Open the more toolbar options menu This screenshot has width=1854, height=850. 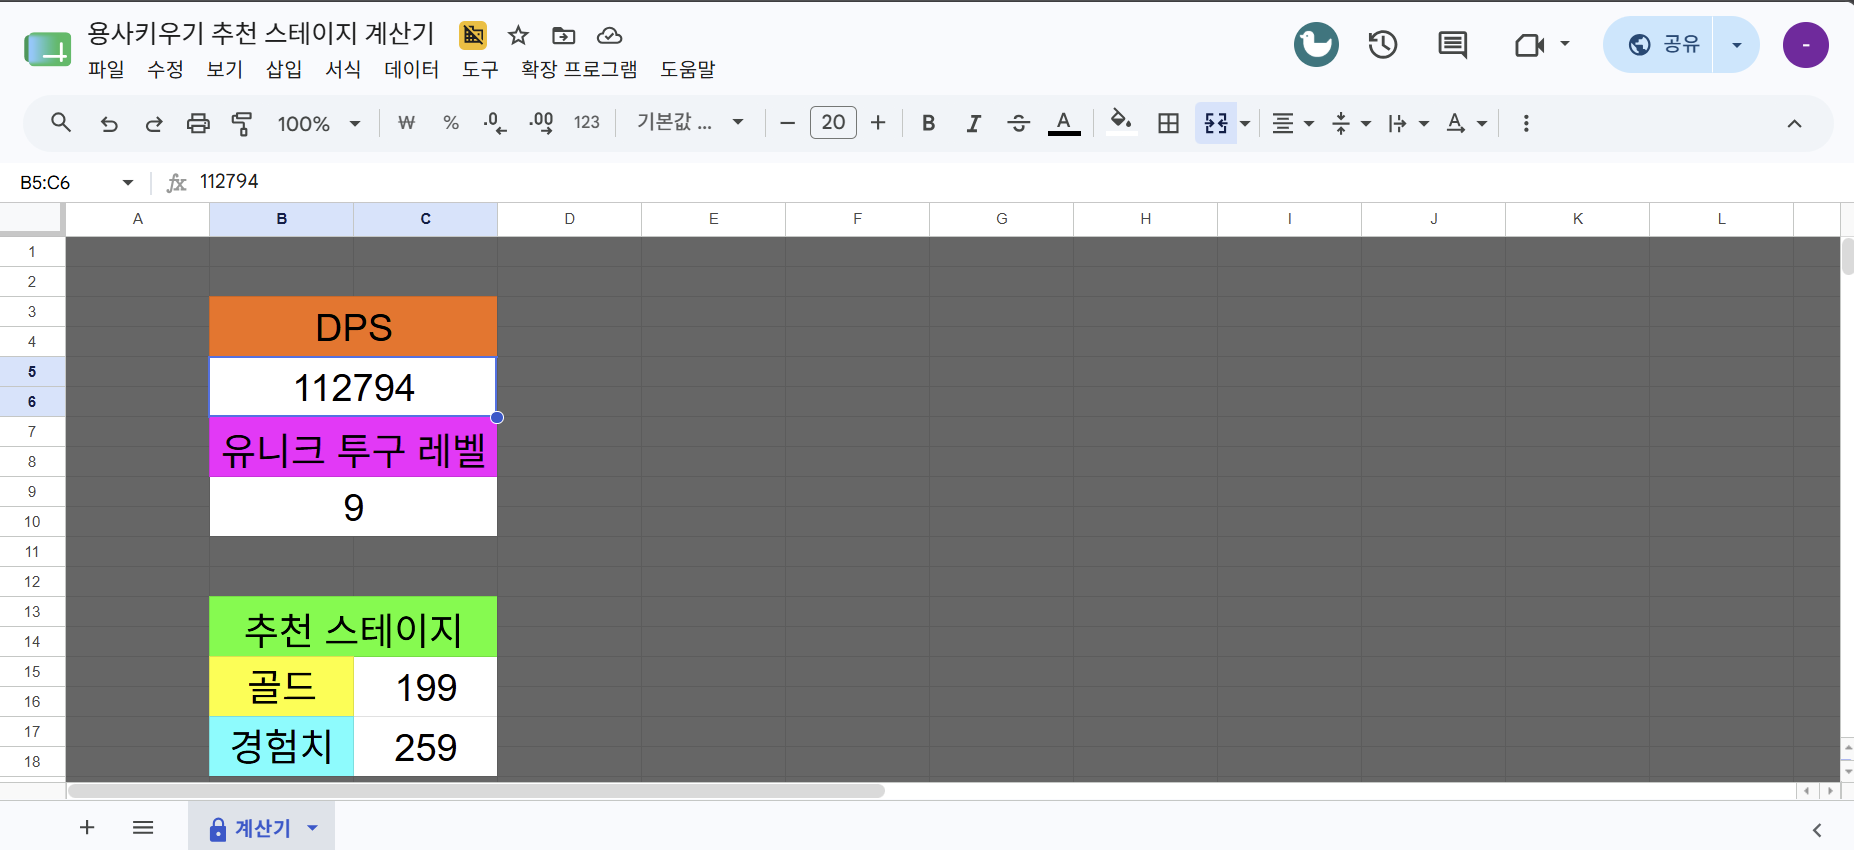(x=1526, y=123)
